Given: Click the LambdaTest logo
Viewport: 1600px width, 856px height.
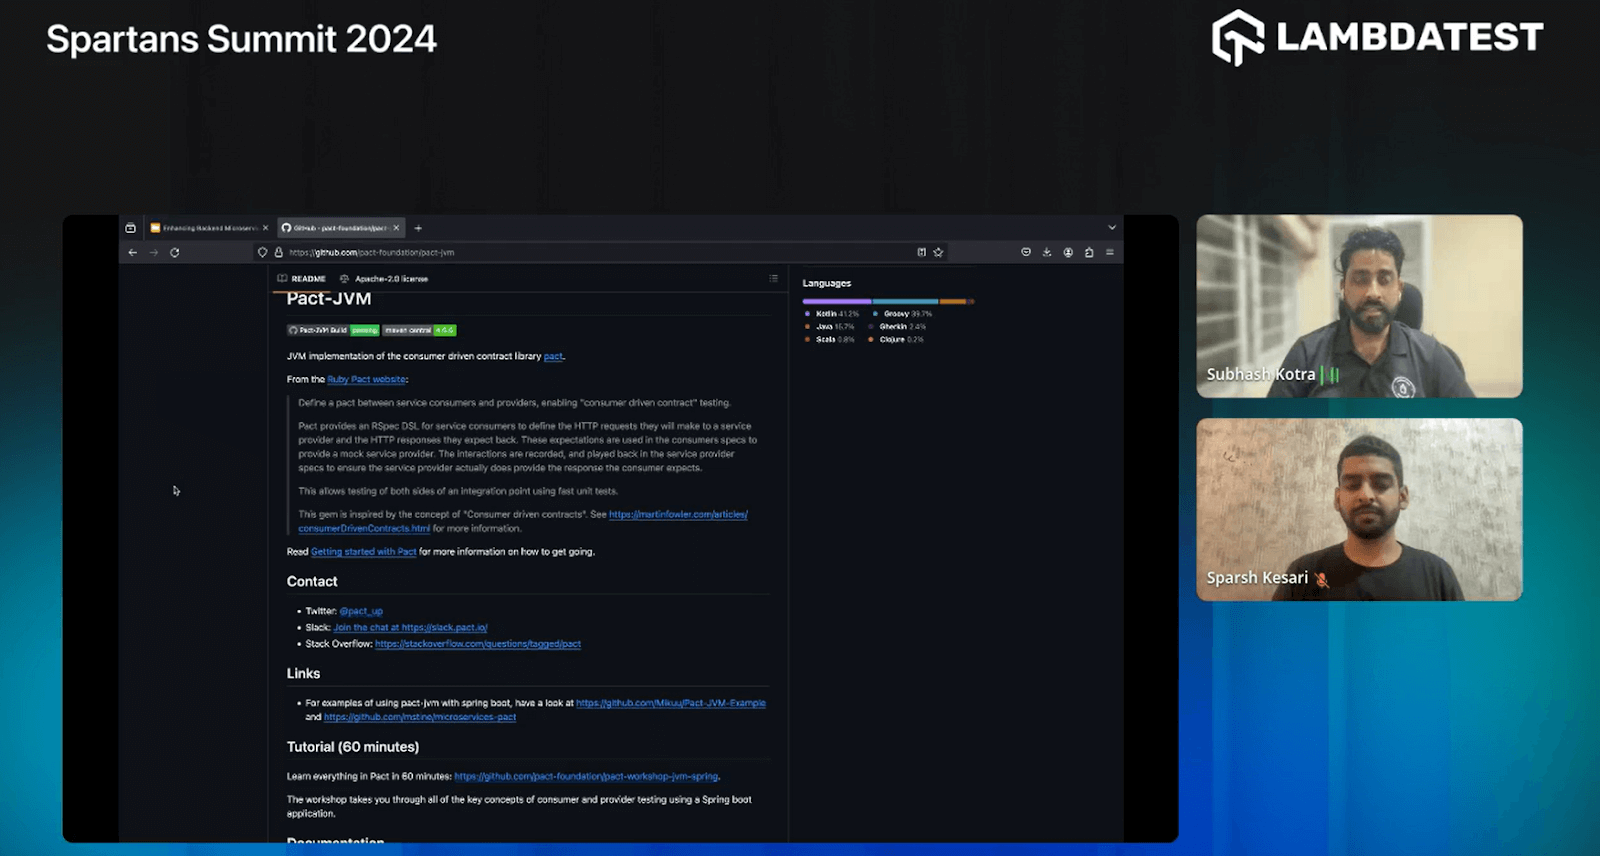Looking at the screenshot, I should pos(1377,38).
